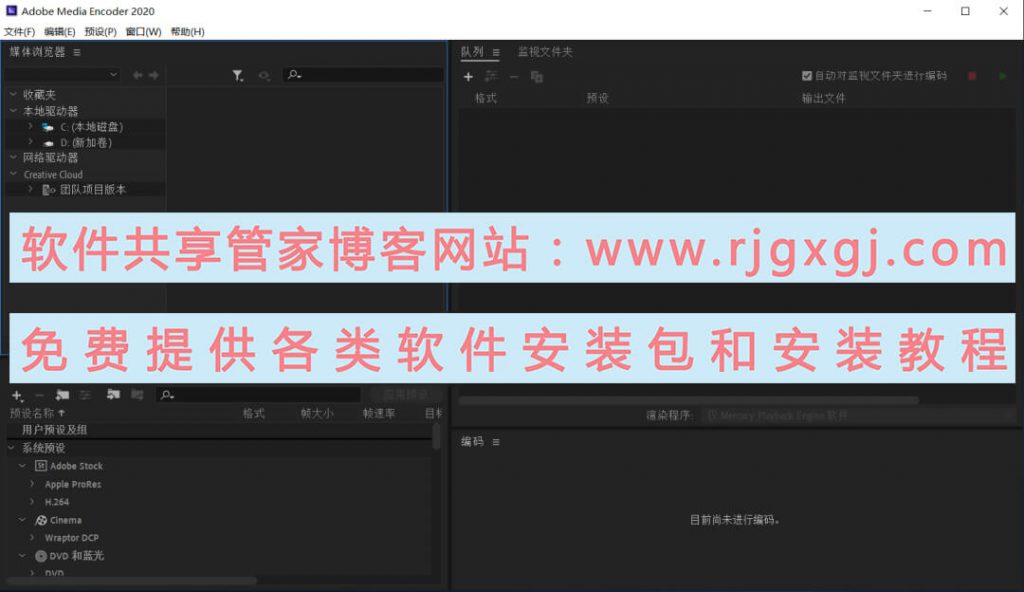Expand the H.264 presets
The image size is (1024, 592).
(32, 502)
